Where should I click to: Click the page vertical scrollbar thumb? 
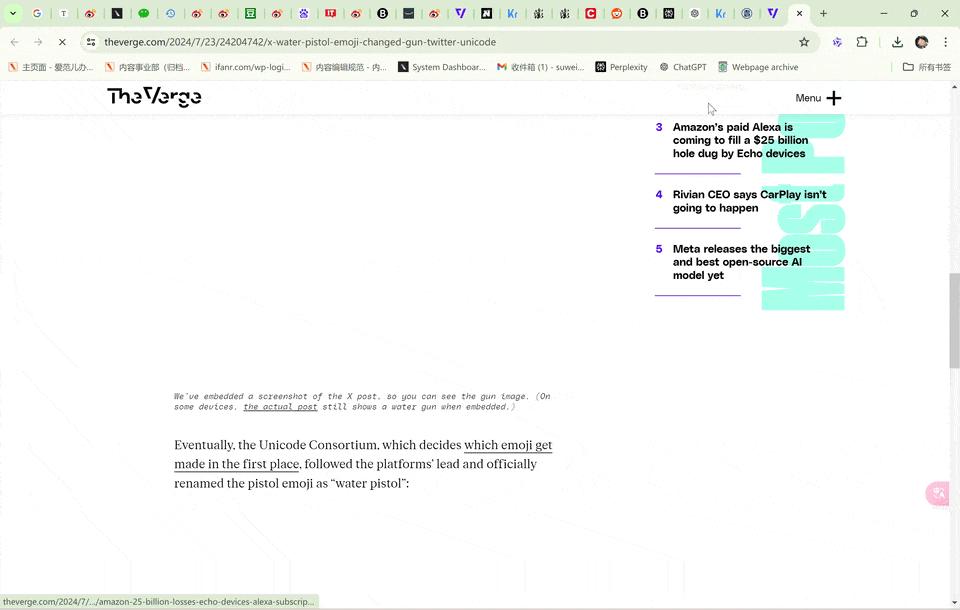954,321
